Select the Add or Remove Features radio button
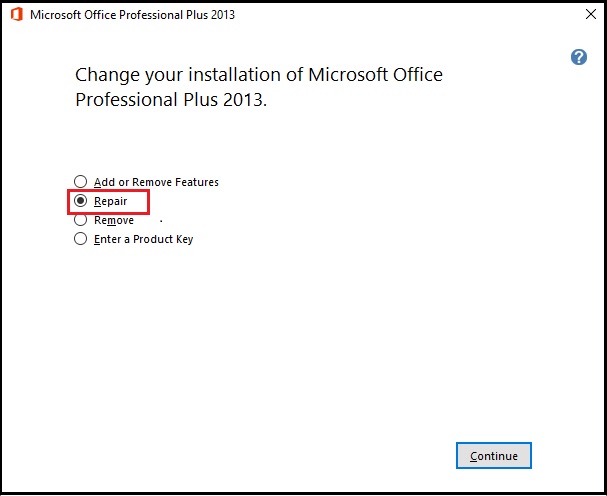Viewport: 607px width, 496px height. tap(81, 181)
